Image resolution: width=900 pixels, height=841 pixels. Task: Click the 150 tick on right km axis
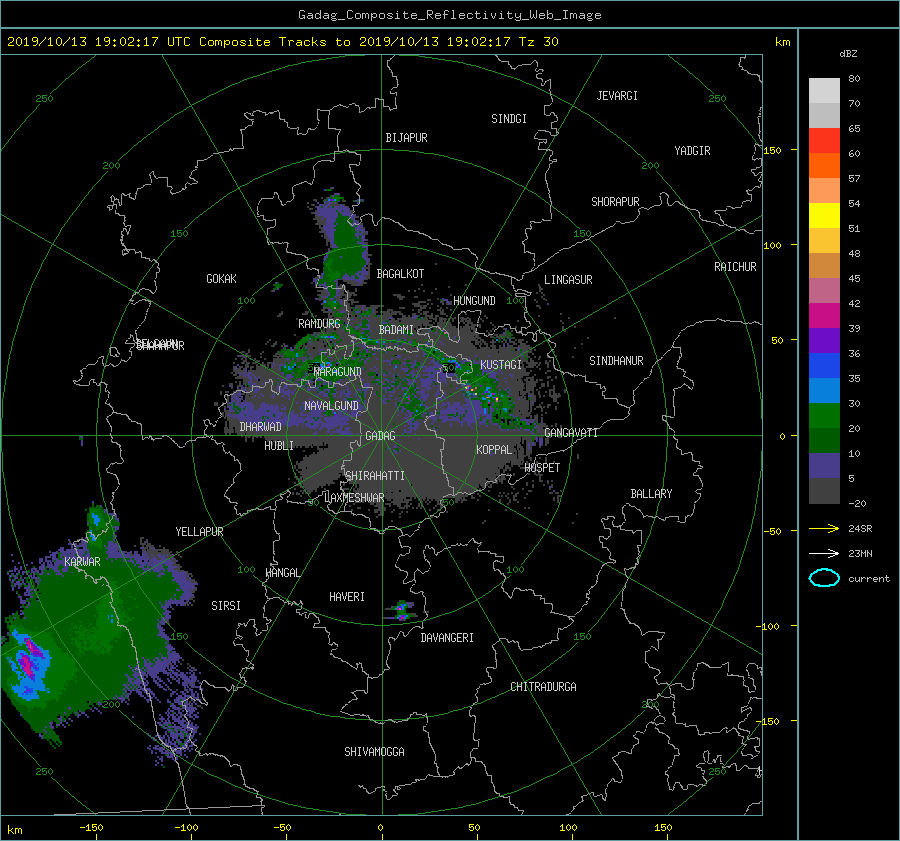[x=772, y=150]
